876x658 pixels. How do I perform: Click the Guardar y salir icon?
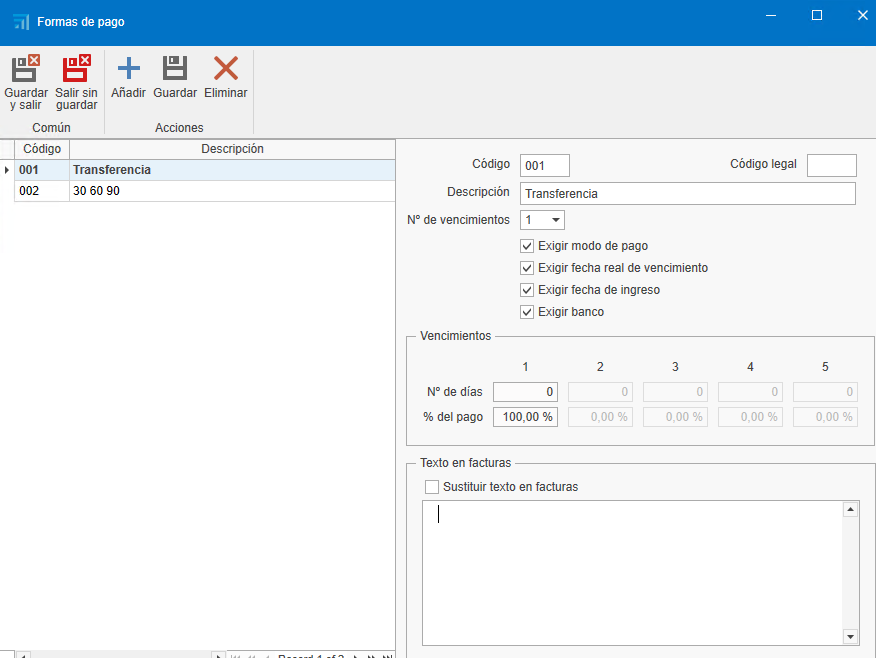(26, 68)
